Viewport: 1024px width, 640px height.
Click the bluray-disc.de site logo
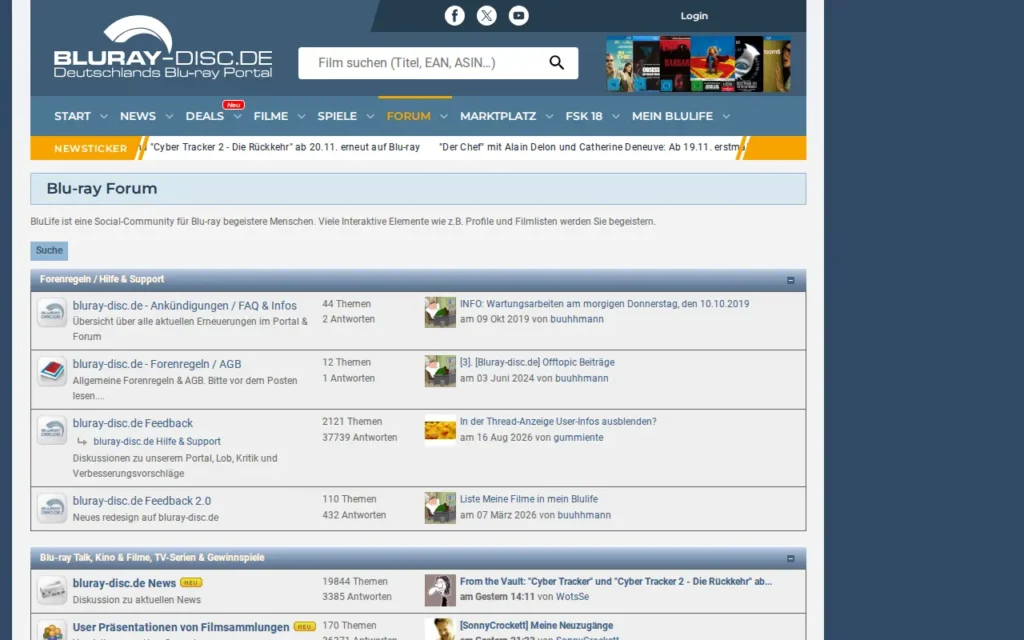coord(163,47)
